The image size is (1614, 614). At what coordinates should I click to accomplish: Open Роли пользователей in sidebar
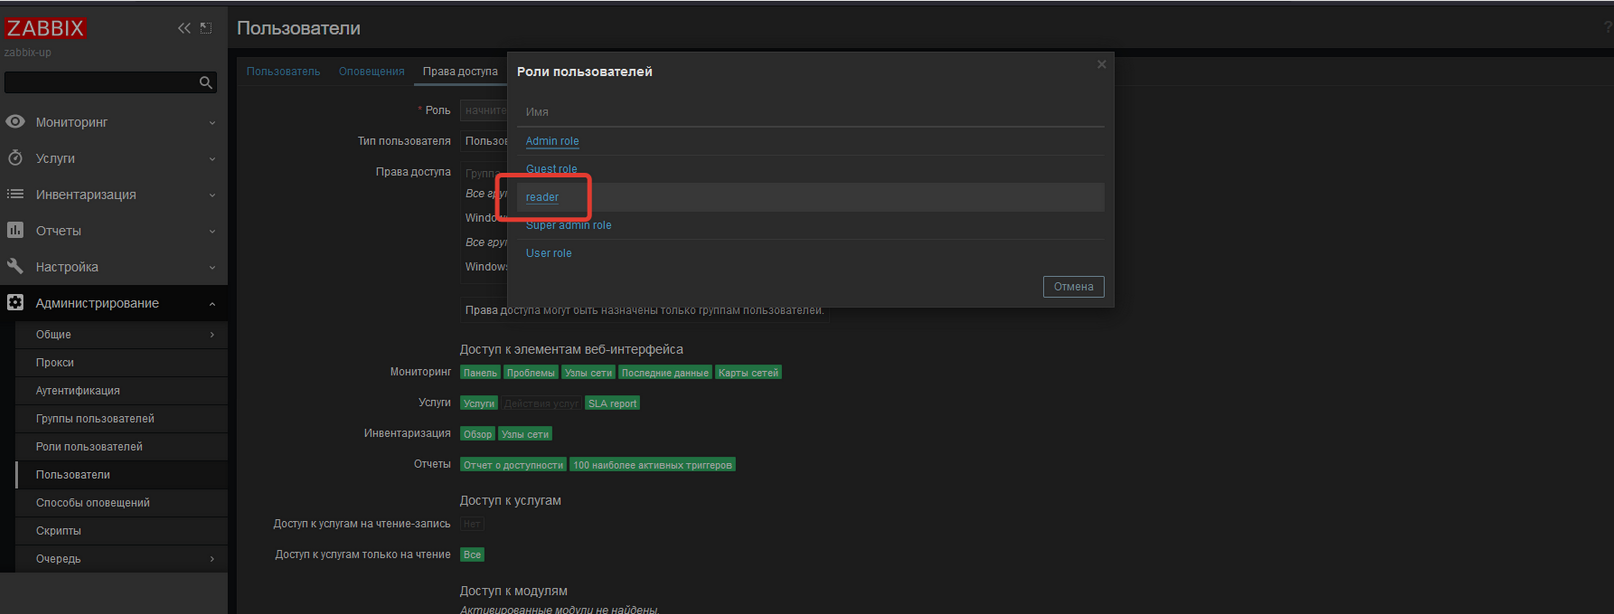coord(122,446)
